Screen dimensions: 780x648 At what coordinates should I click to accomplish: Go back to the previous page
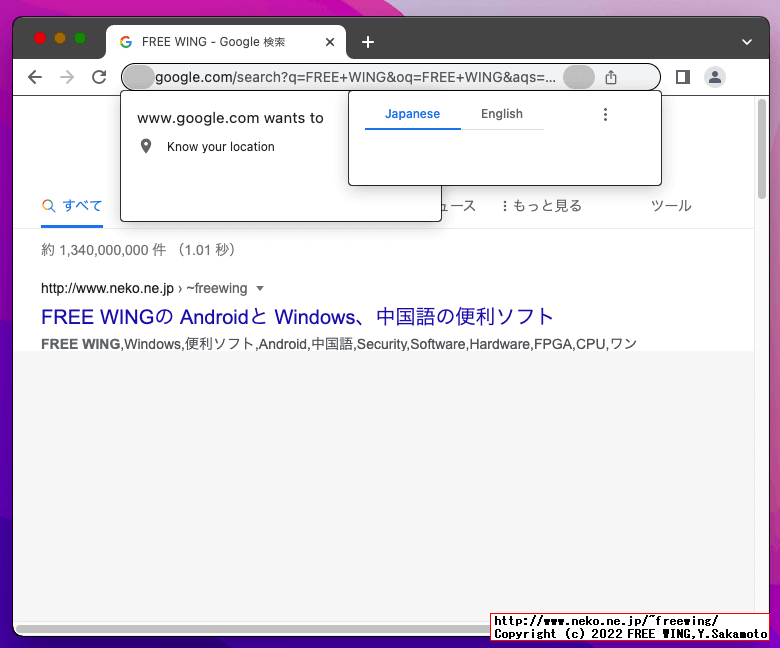(35, 77)
